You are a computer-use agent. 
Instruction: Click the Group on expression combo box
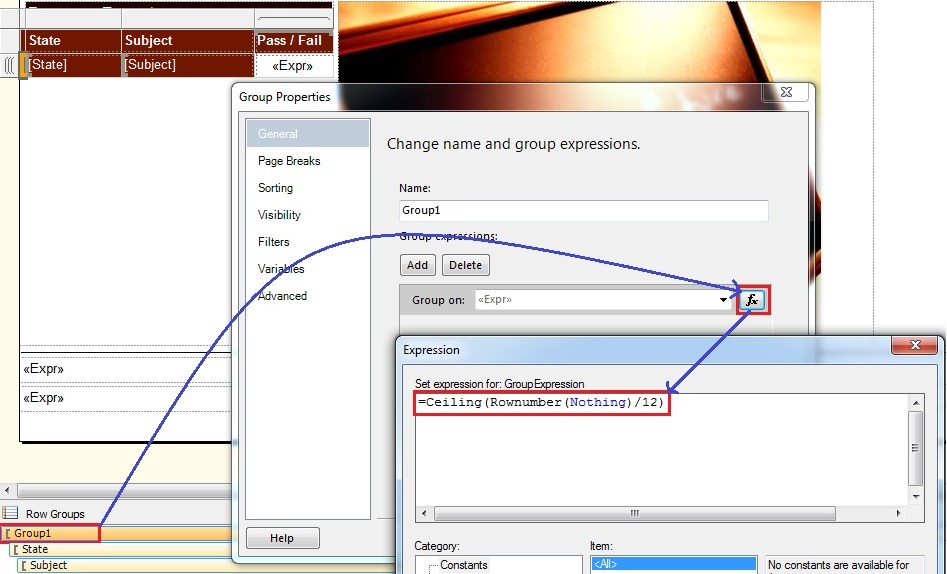click(603, 300)
